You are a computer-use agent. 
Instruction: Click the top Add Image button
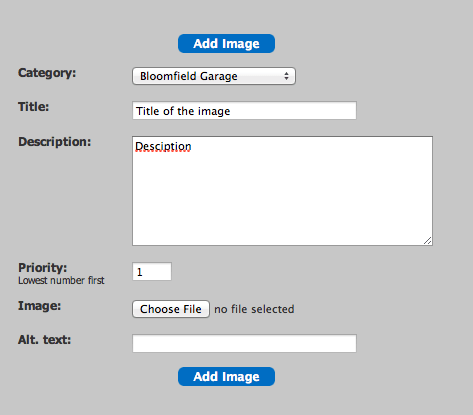tap(226, 43)
